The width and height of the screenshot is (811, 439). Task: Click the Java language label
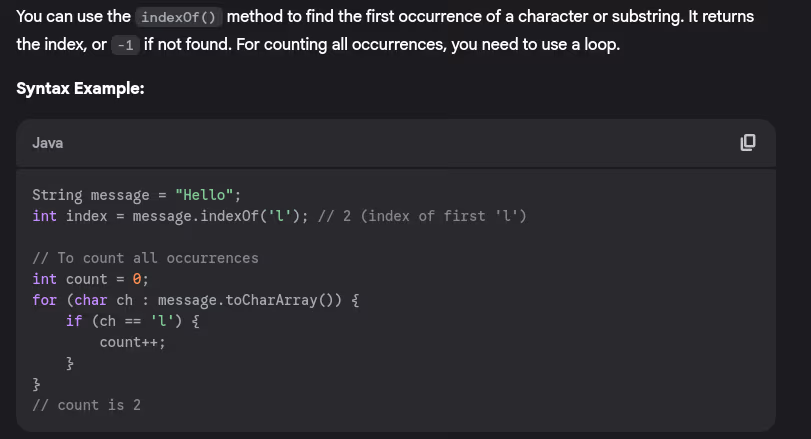[x=47, y=143]
